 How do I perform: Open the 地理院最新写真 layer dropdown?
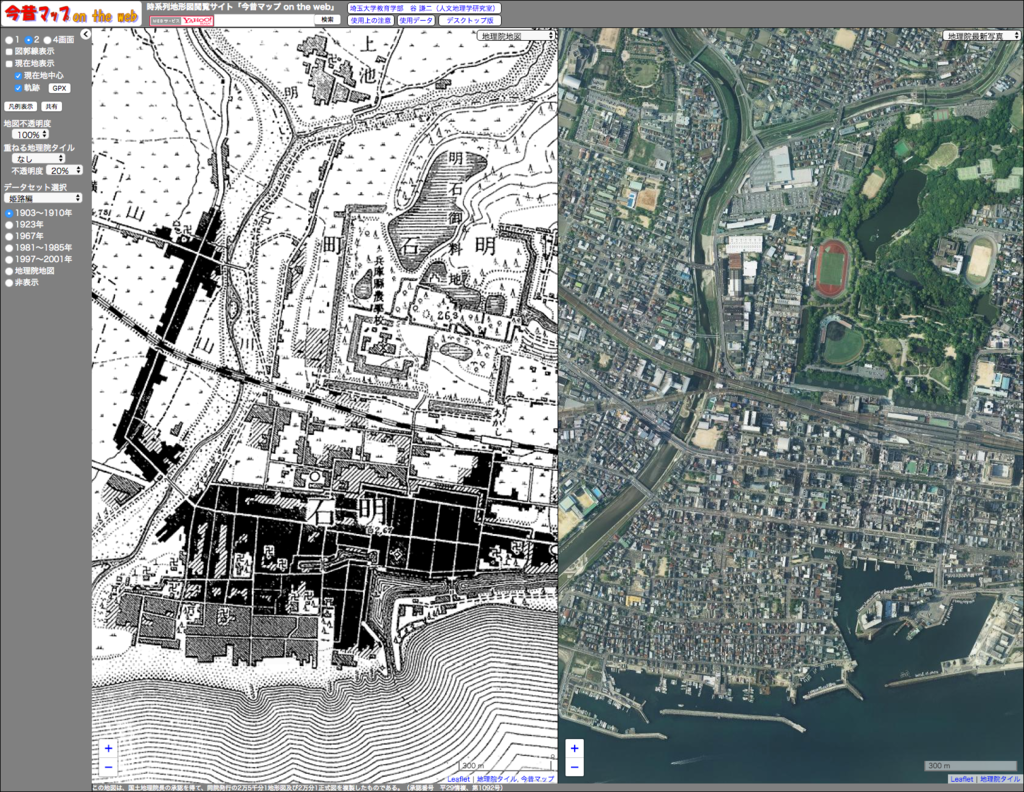pyautogui.click(x=981, y=35)
